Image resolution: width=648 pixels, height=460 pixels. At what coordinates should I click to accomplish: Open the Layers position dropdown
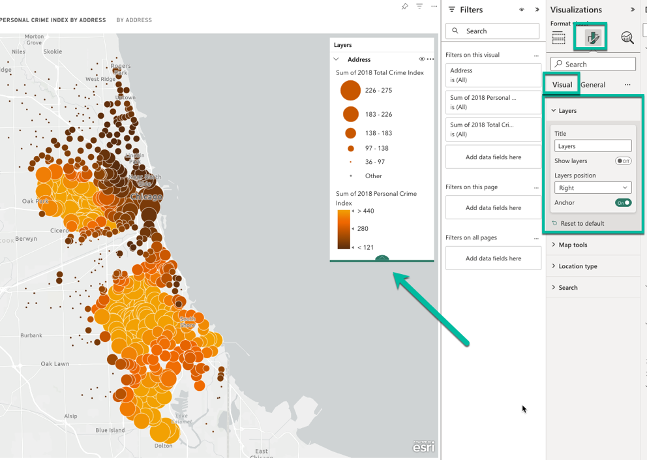tap(592, 187)
